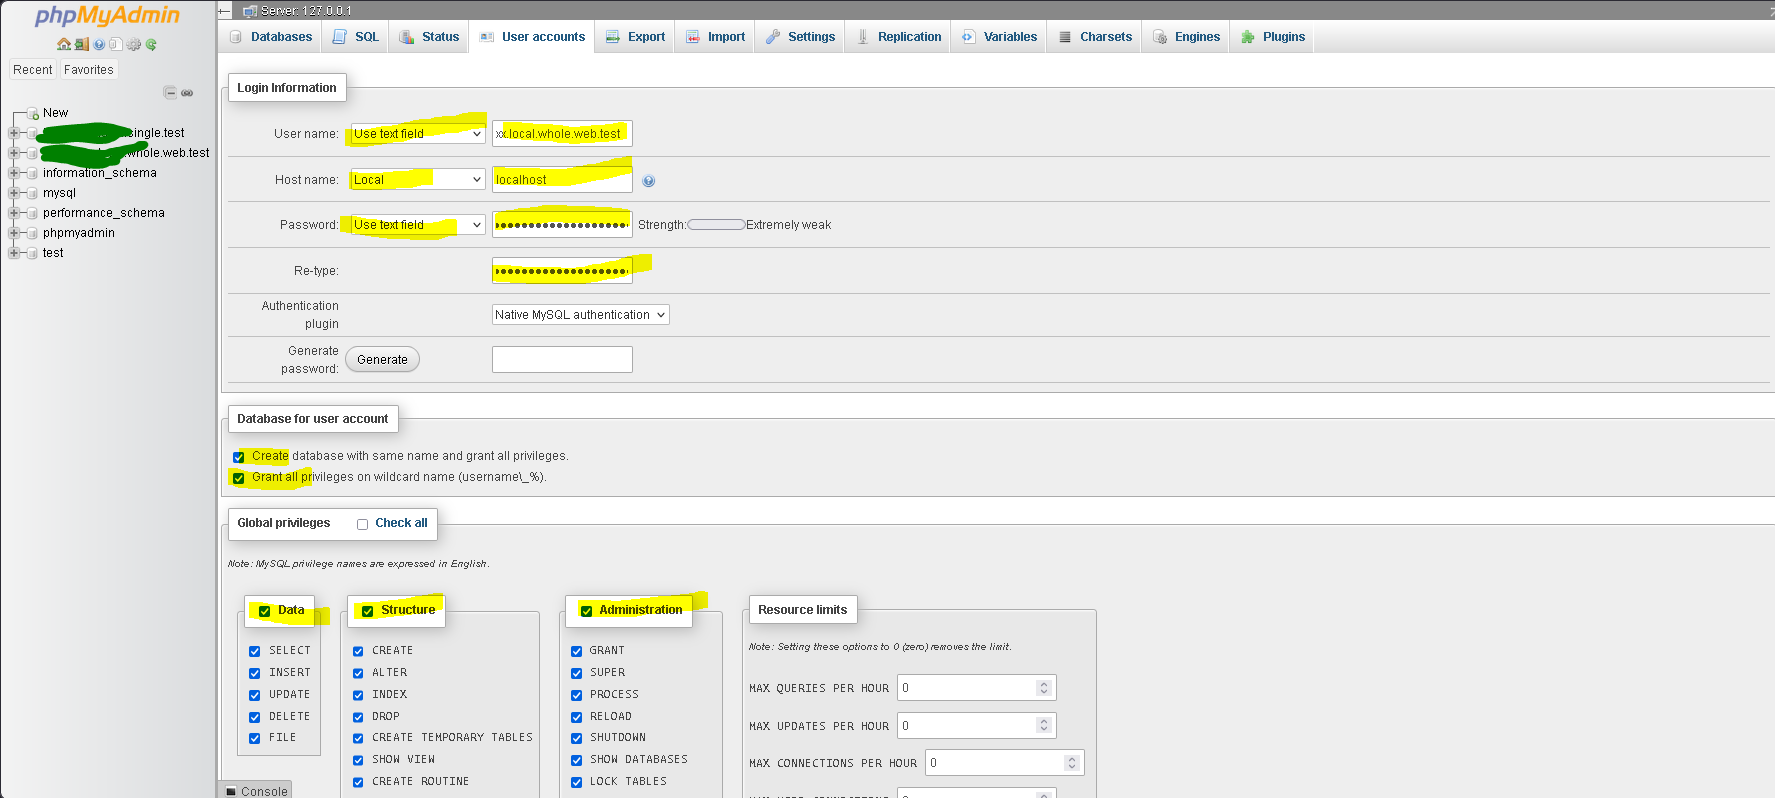Open the Host name Local dropdown
Viewport: 1775px width, 798px height.
418,180
